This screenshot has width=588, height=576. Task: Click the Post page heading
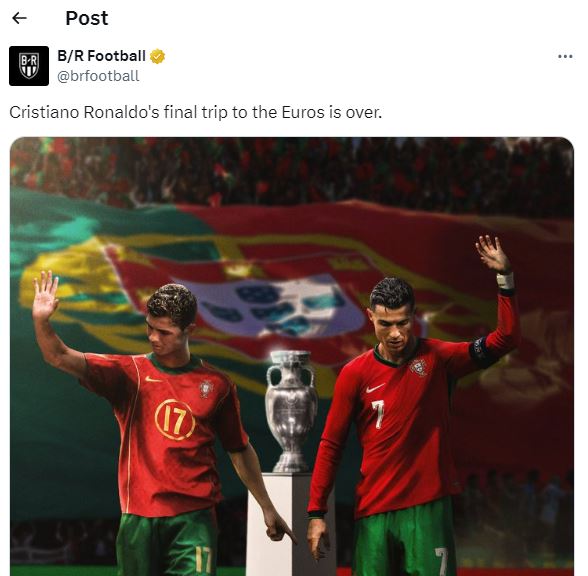pyautogui.click(x=87, y=18)
